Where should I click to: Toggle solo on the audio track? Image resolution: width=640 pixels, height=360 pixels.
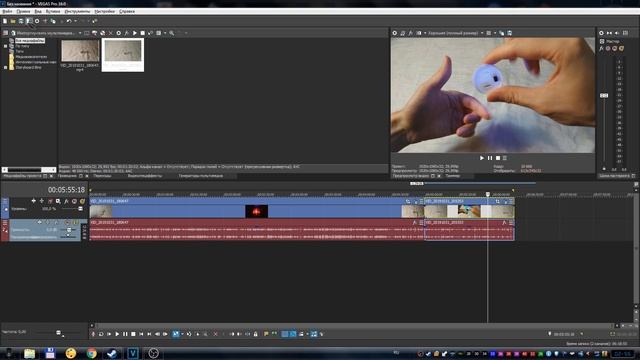[x=76, y=222]
